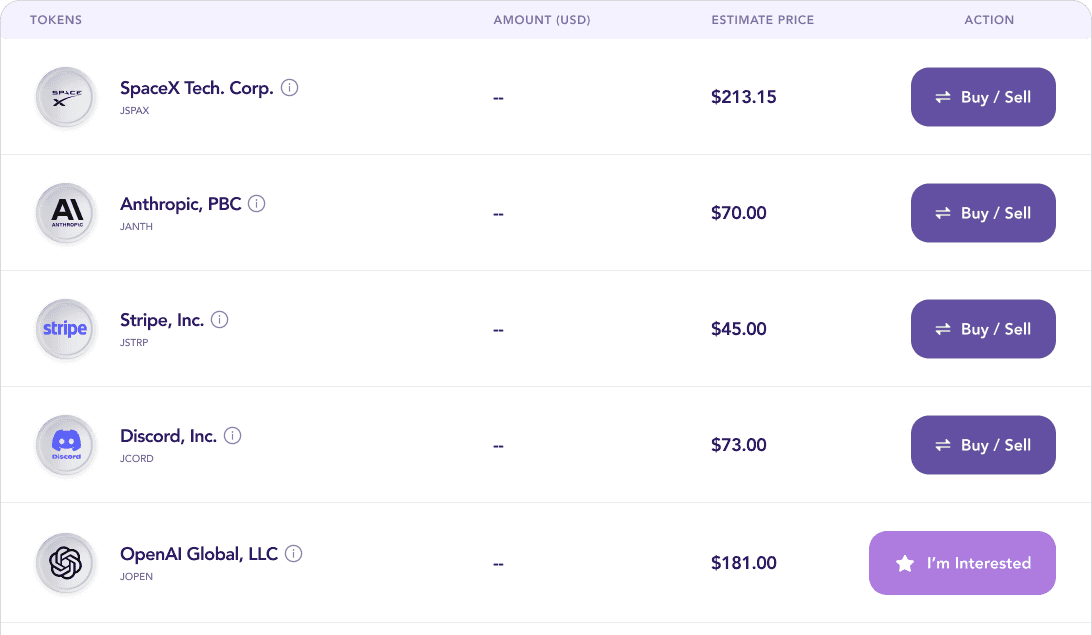Image resolution: width=1092 pixels, height=635 pixels.
Task: Click the Anthropic token logo
Action: point(66,213)
